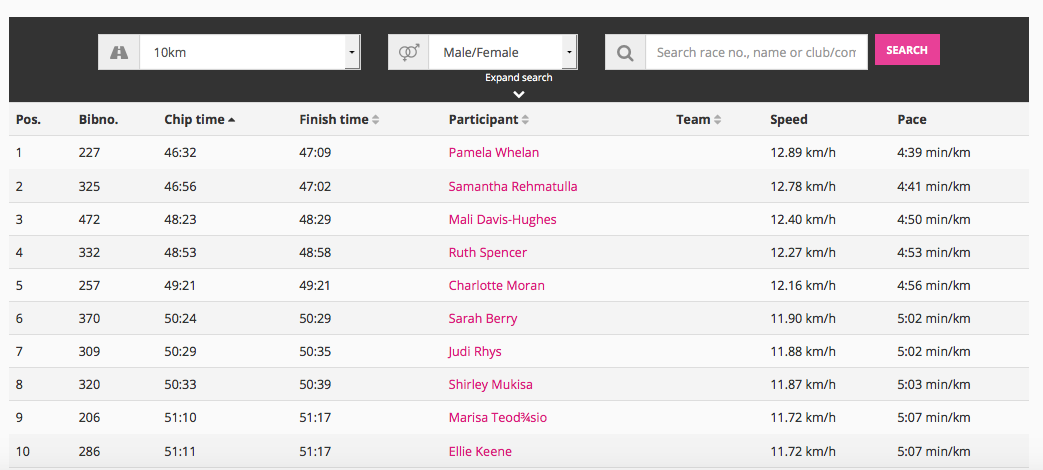Viewport: 1043px width, 470px height.
Task: Click Ellie Keene's name
Action: [x=480, y=452]
